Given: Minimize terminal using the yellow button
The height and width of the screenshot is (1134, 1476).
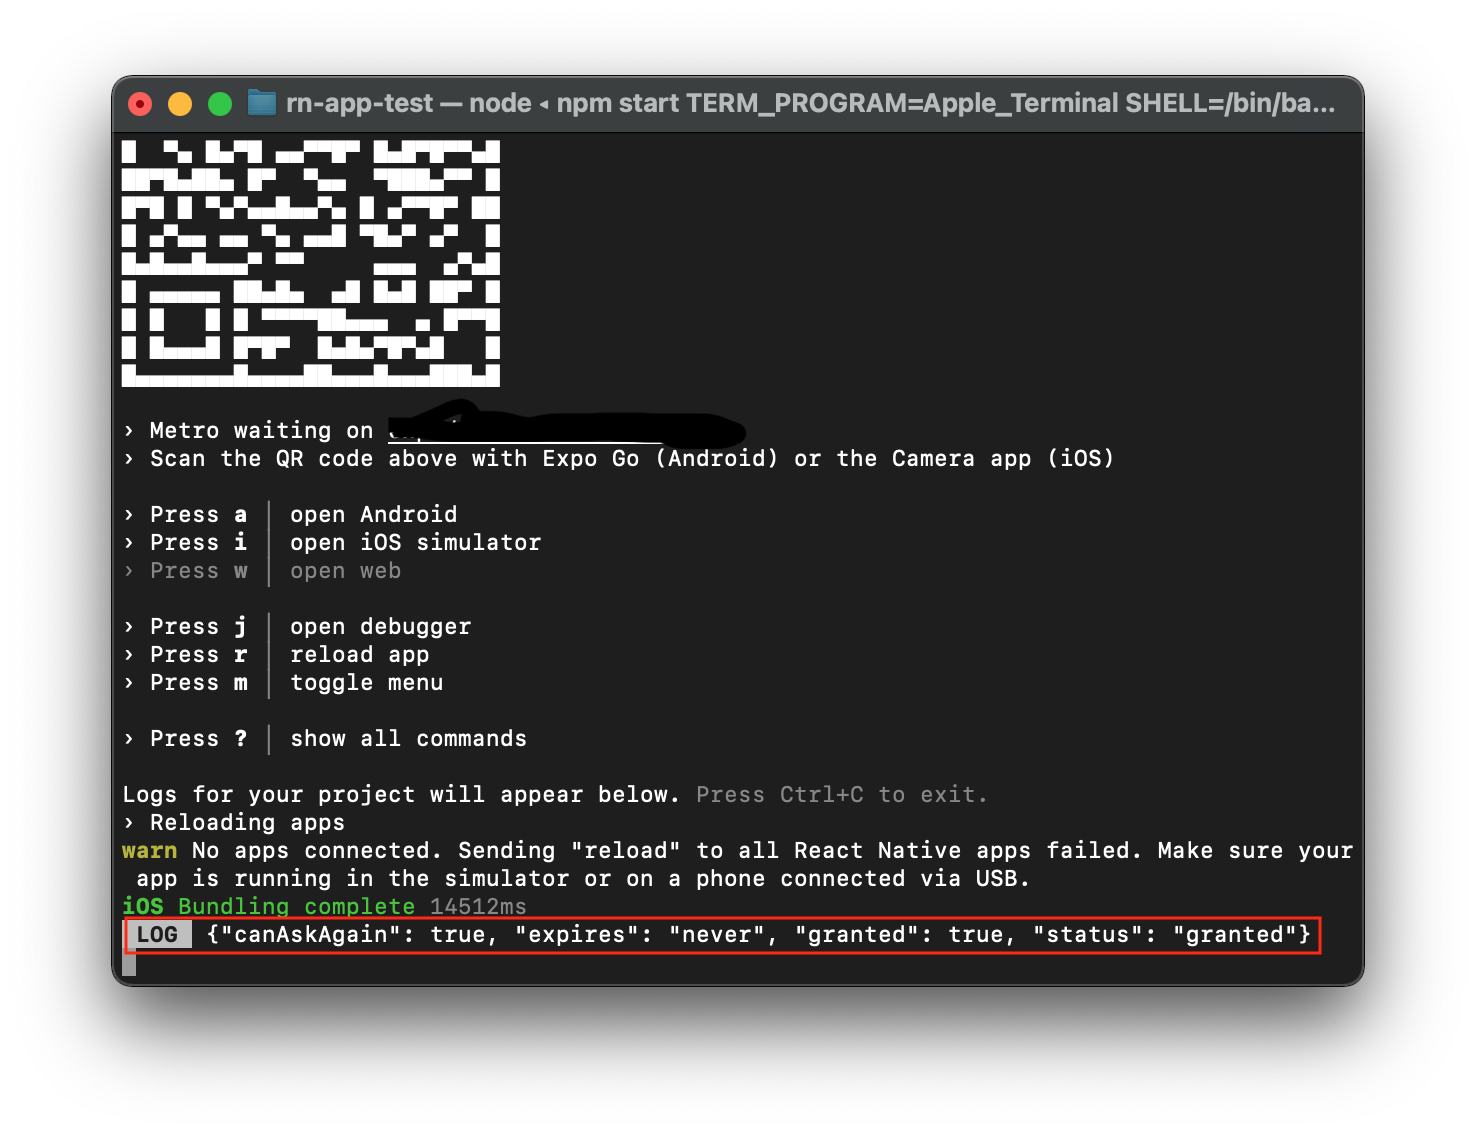Looking at the screenshot, I should click(180, 104).
